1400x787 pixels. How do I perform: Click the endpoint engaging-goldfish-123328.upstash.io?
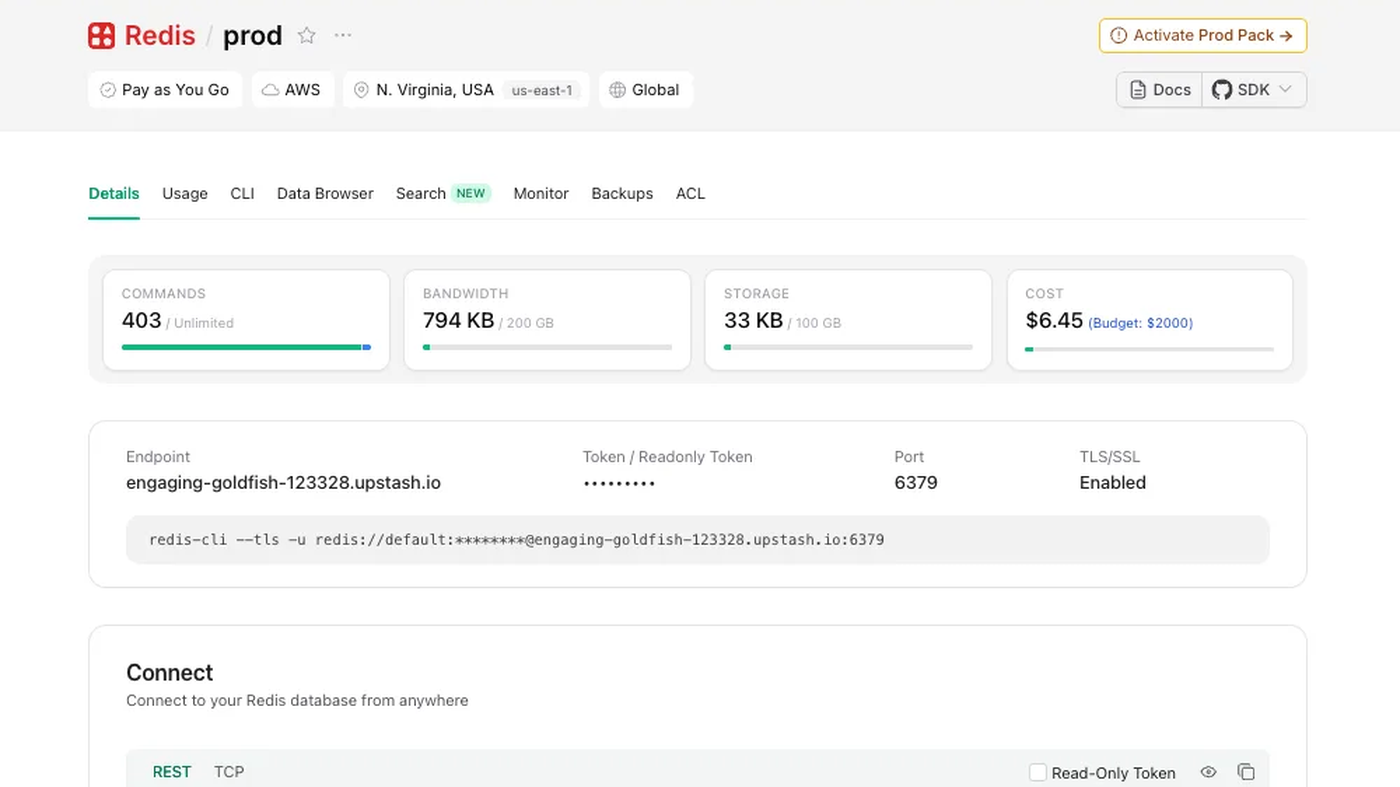283,483
